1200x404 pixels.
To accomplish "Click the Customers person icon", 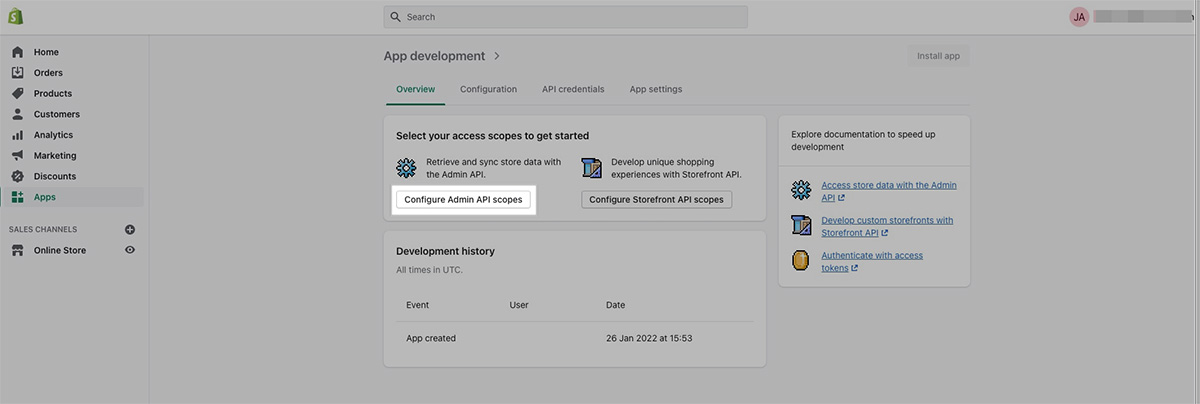I will [x=17, y=114].
